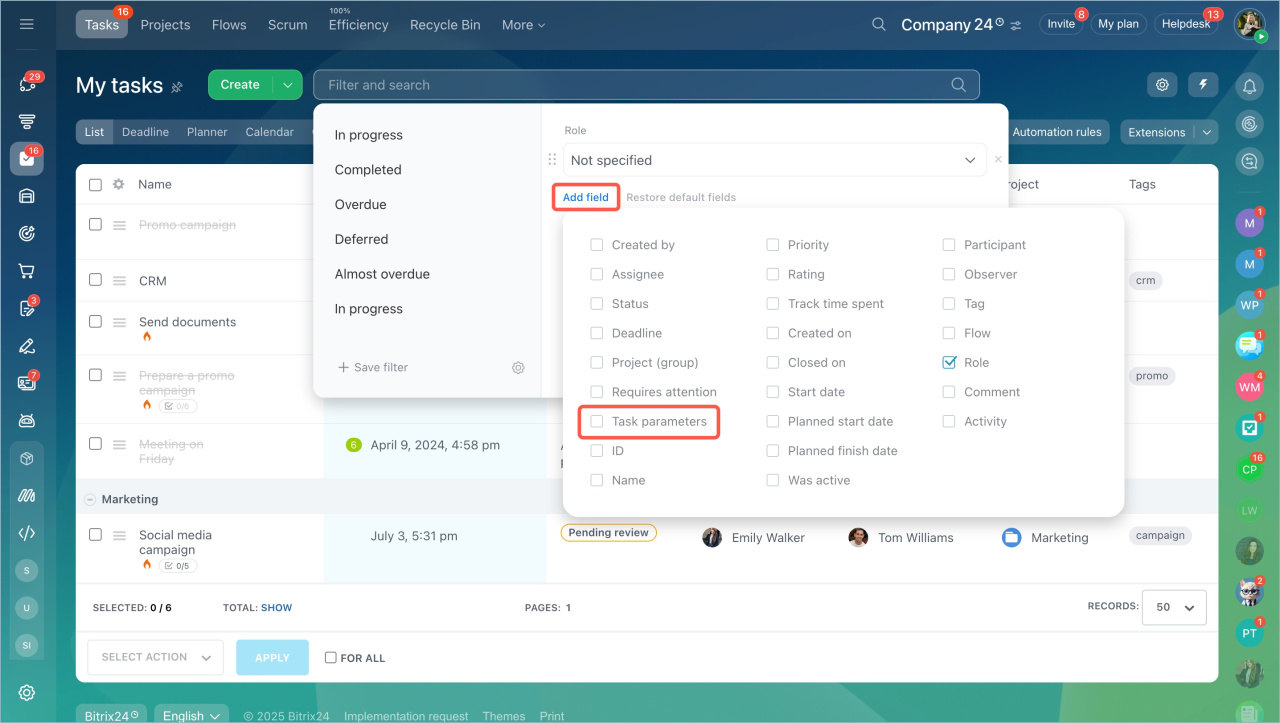Check the Planned finish date field
This screenshot has width=1280, height=723.
(773, 451)
